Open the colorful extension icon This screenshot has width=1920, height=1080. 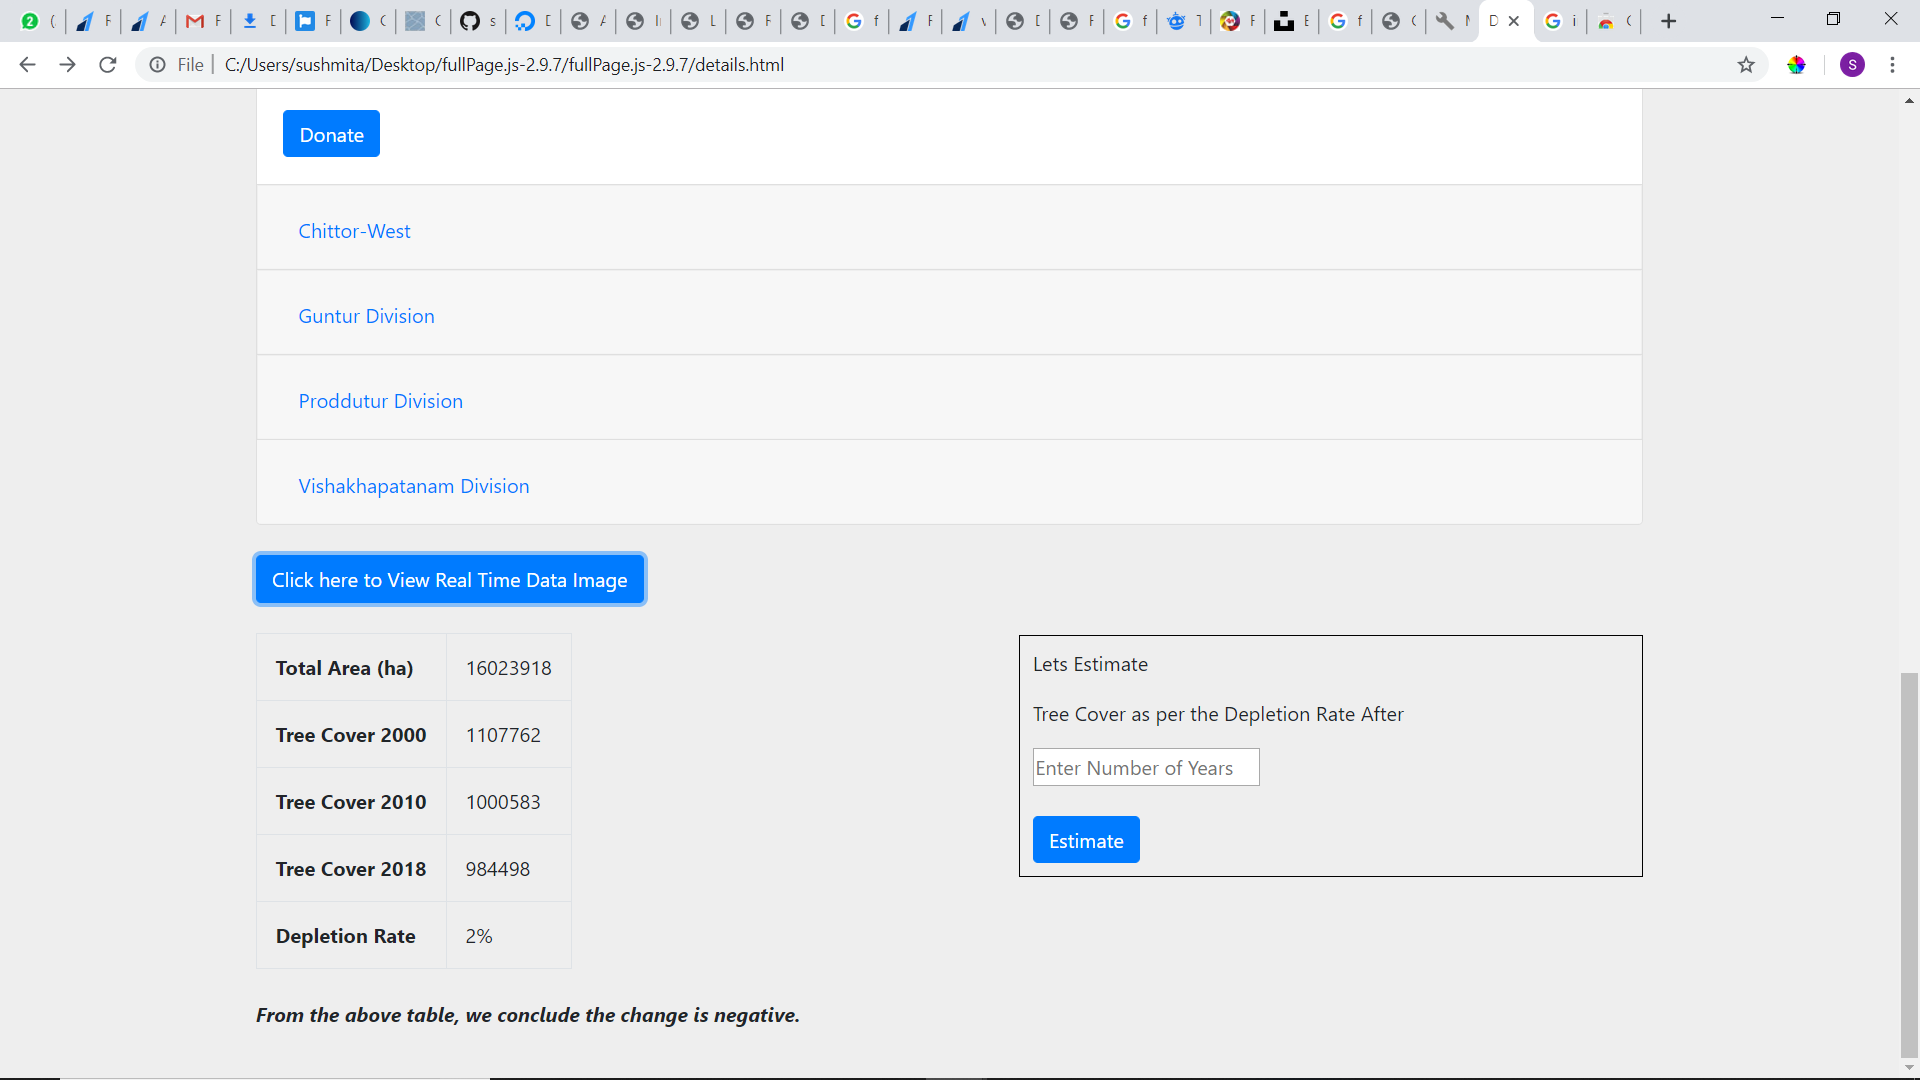click(1797, 65)
